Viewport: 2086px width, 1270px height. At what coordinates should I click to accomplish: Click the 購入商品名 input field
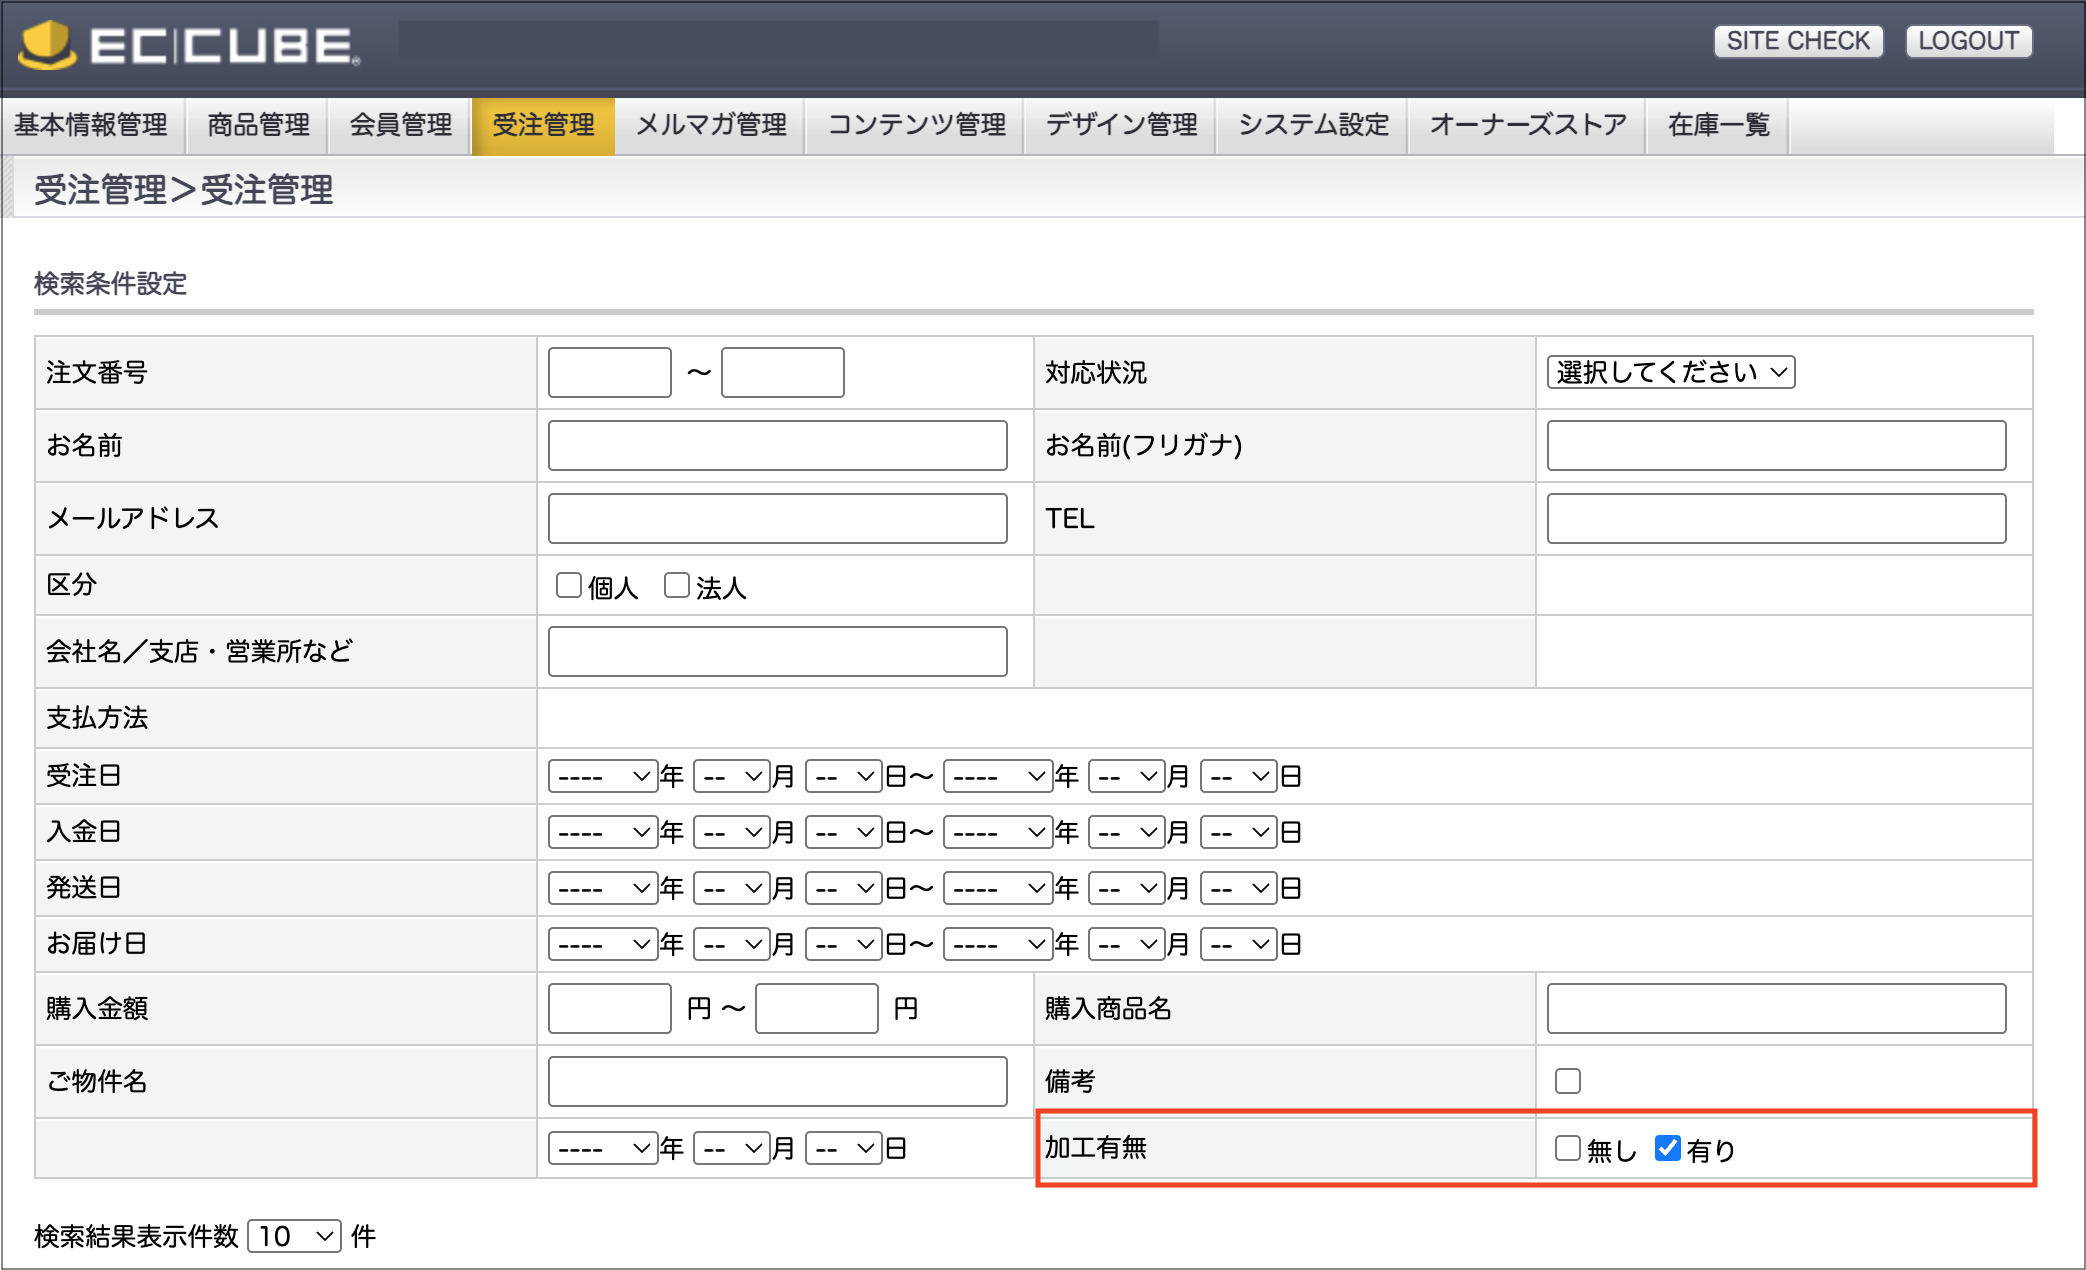pyautogui.click(x=1775, y=1008)
